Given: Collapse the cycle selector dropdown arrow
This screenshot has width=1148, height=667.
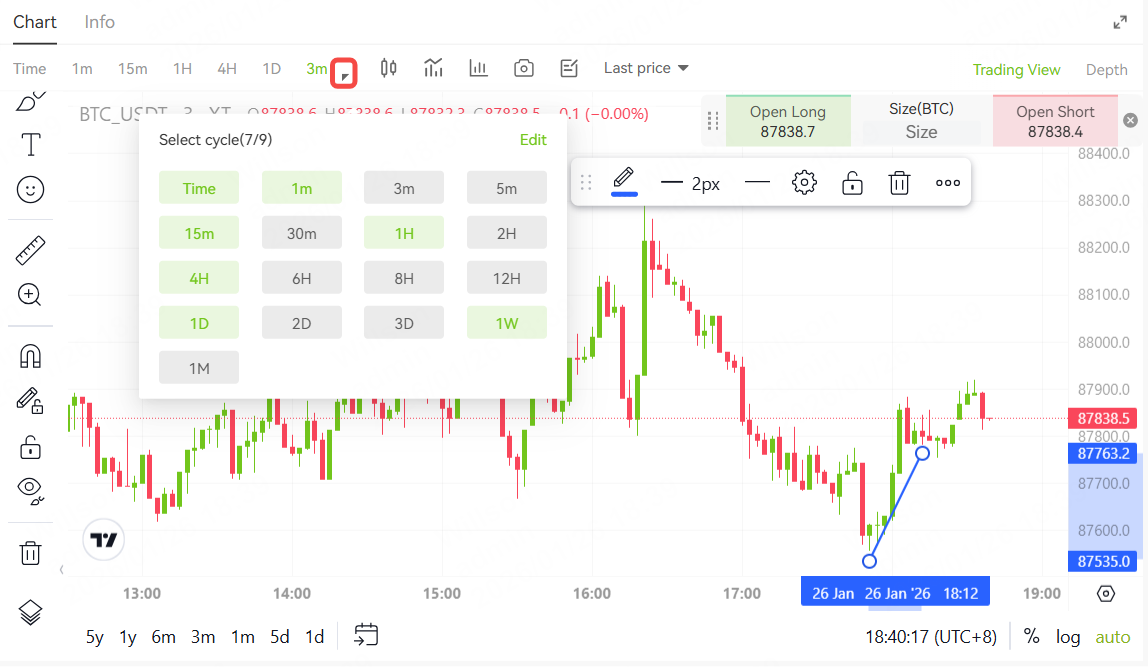Looking at the screenshot, I should click(344, 73).
